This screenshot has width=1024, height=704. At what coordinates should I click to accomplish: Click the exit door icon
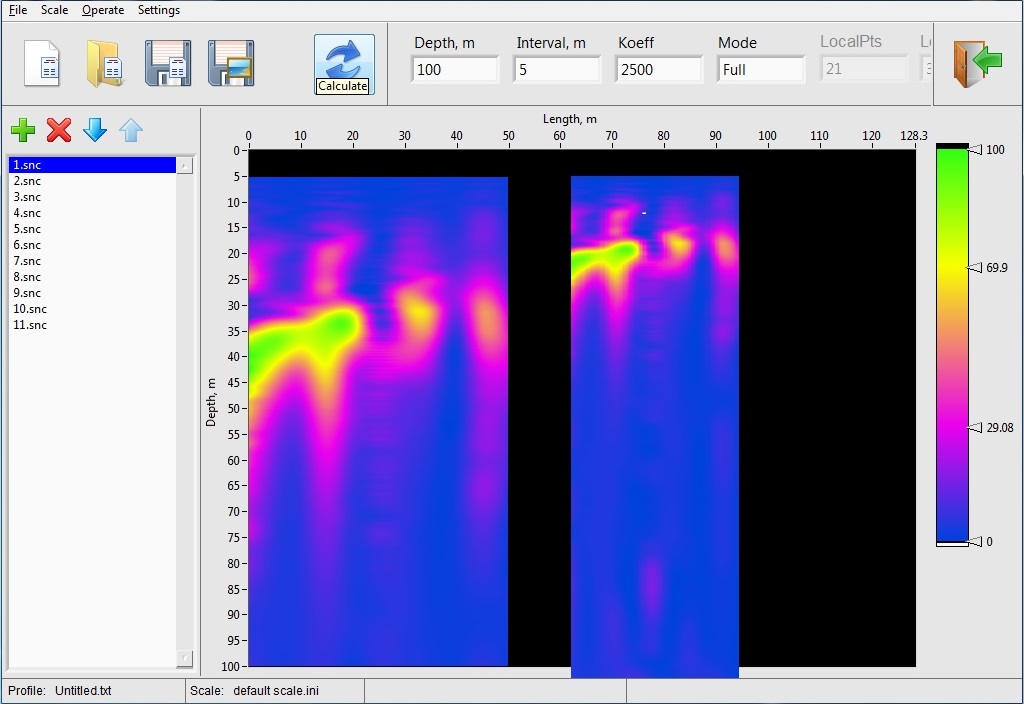tap(978, 63)
